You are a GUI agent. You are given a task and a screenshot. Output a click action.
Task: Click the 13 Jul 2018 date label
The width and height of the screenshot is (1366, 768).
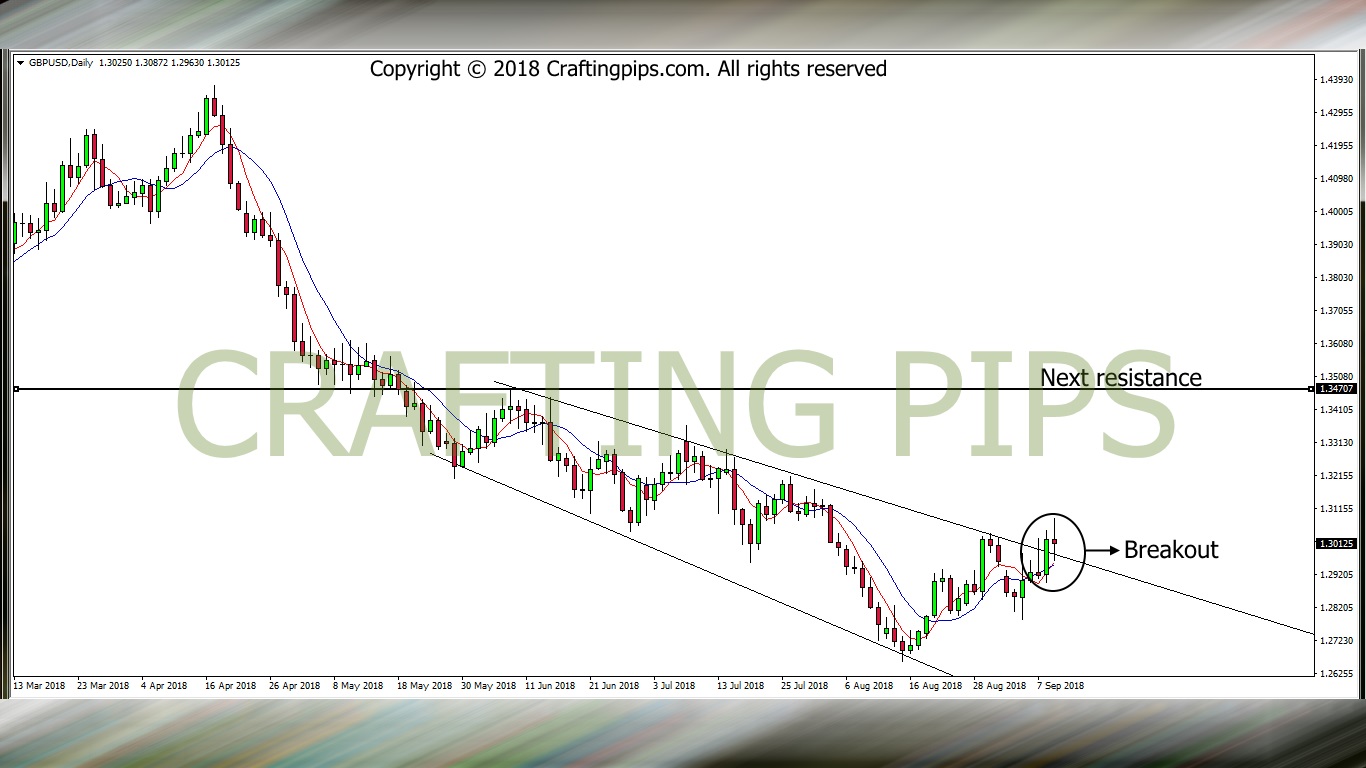point(740,686)
